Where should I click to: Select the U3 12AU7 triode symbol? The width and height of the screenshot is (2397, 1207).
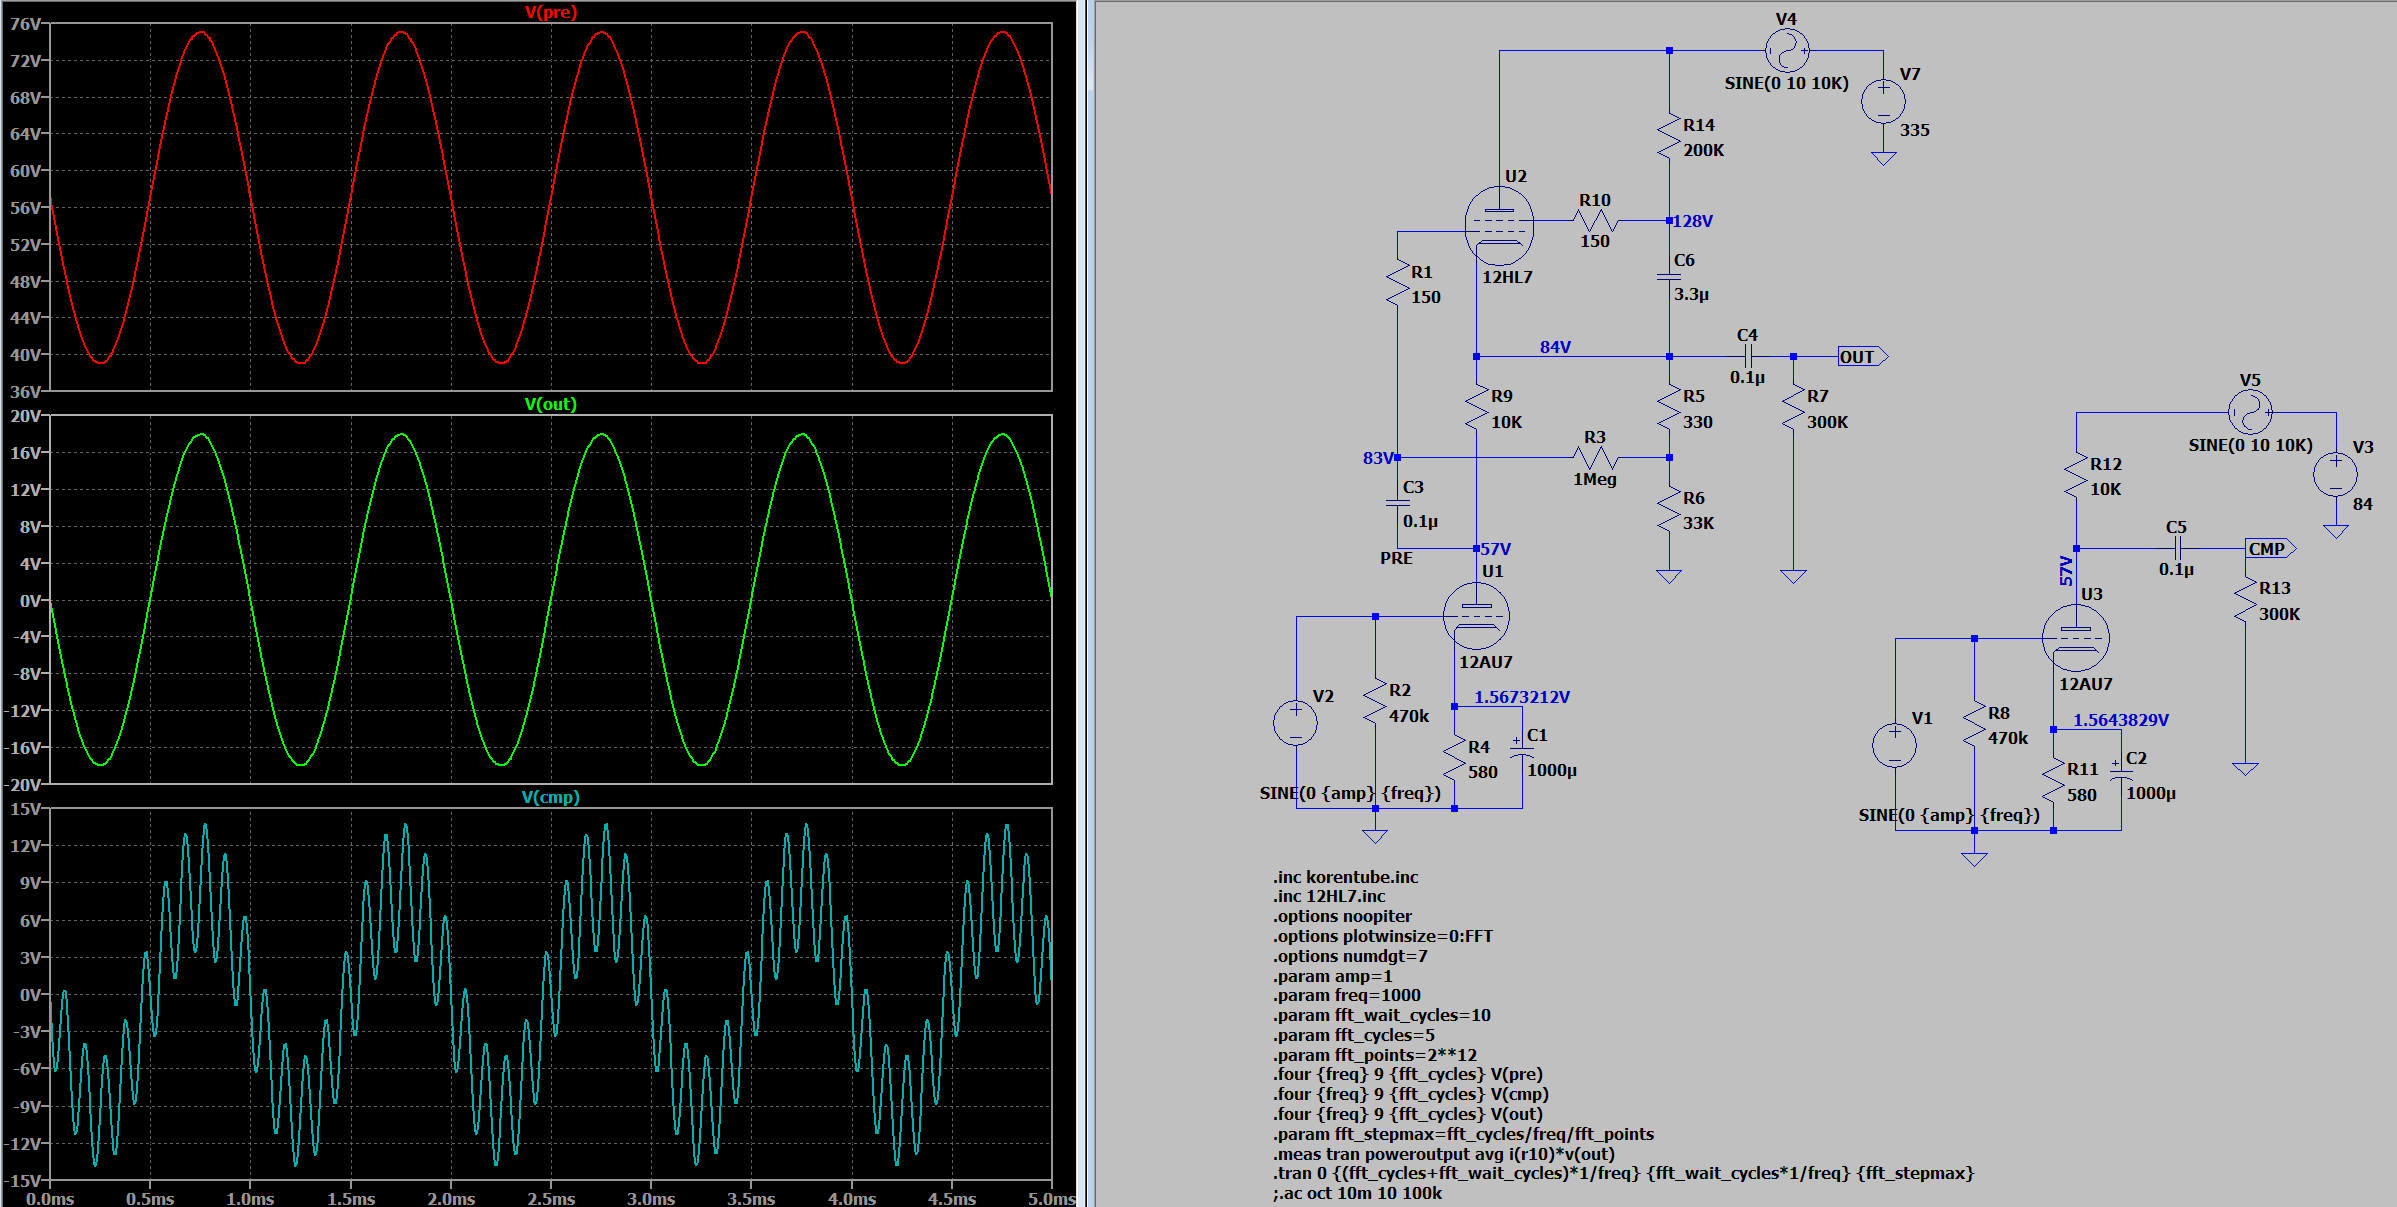pyautogui.click(x=2076, y=638)
